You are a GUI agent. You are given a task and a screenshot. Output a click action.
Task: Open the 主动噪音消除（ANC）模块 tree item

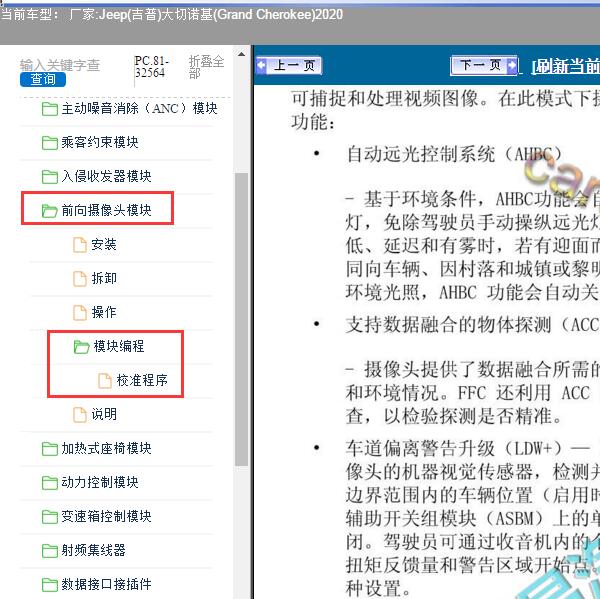(139, 108)
